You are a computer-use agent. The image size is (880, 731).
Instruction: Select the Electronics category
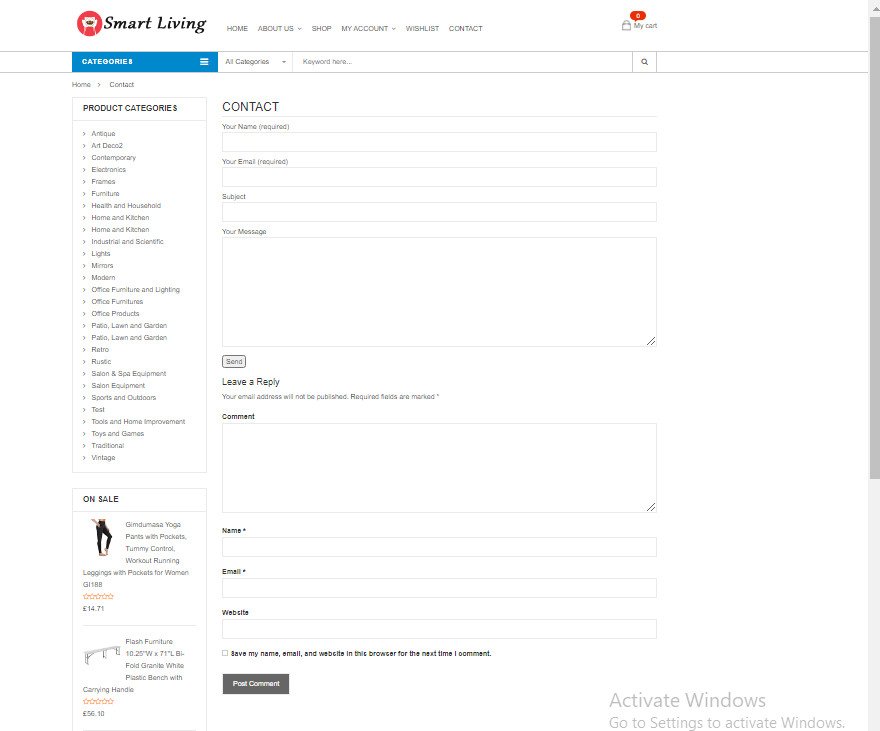coord(108,170)
